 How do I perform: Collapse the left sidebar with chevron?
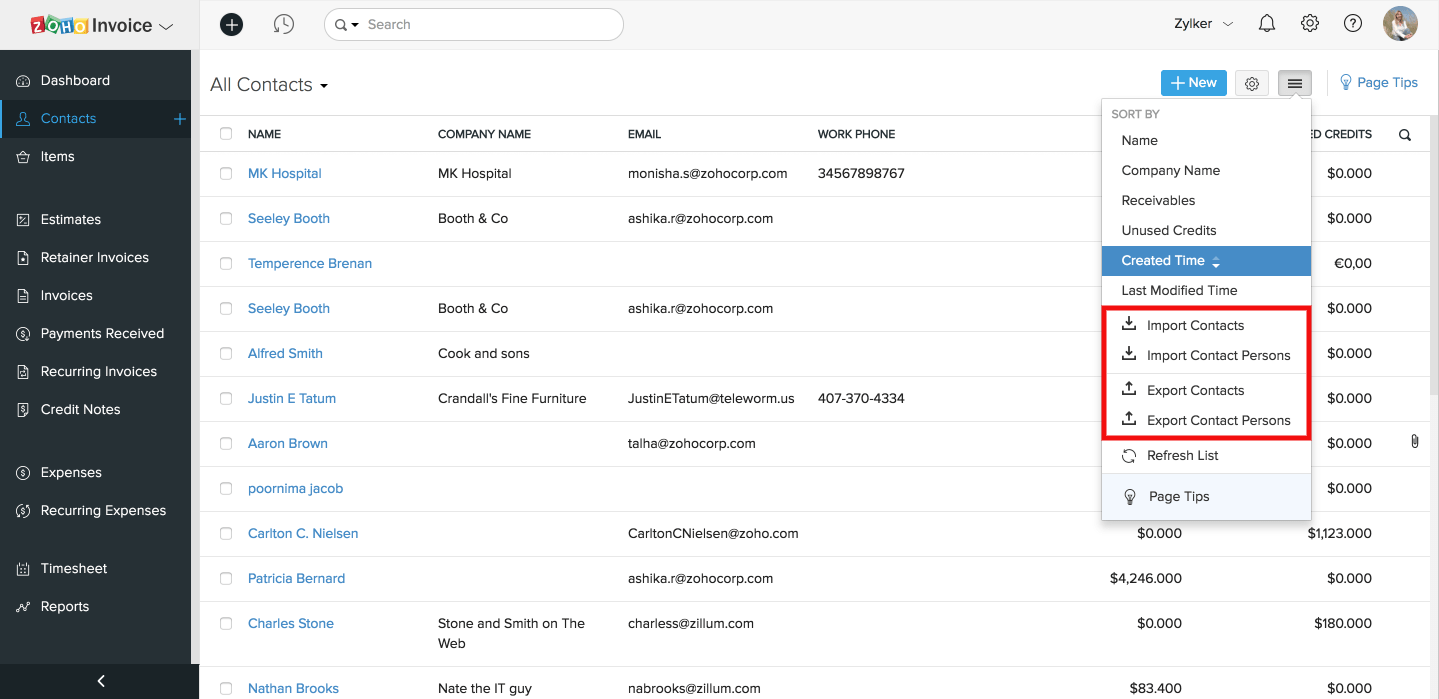pos(100,681)
